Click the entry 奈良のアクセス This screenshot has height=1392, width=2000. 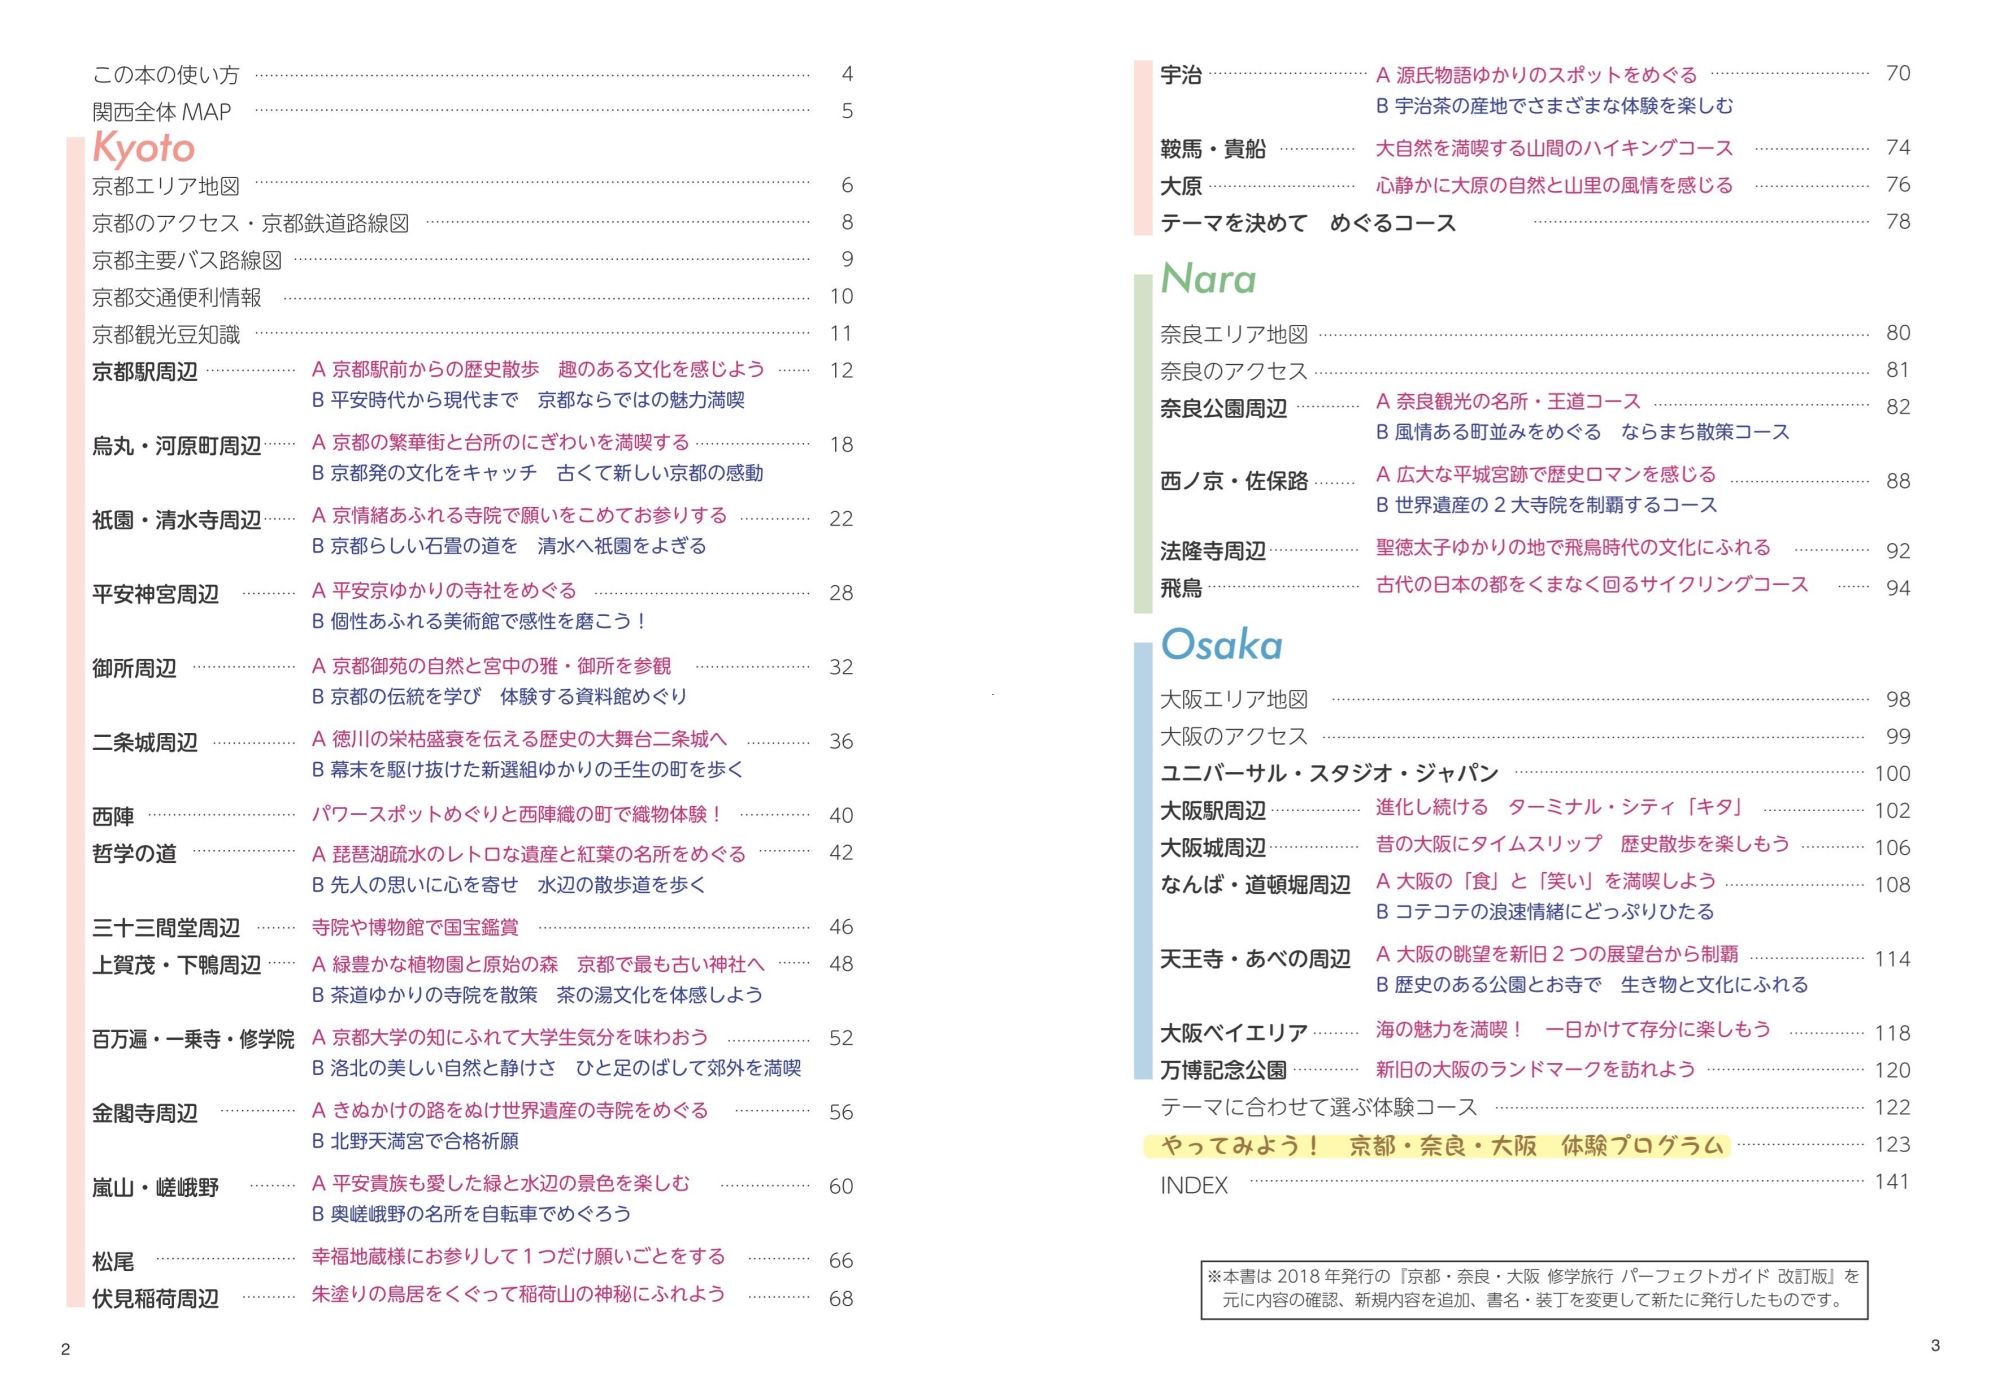(1234, 371)
